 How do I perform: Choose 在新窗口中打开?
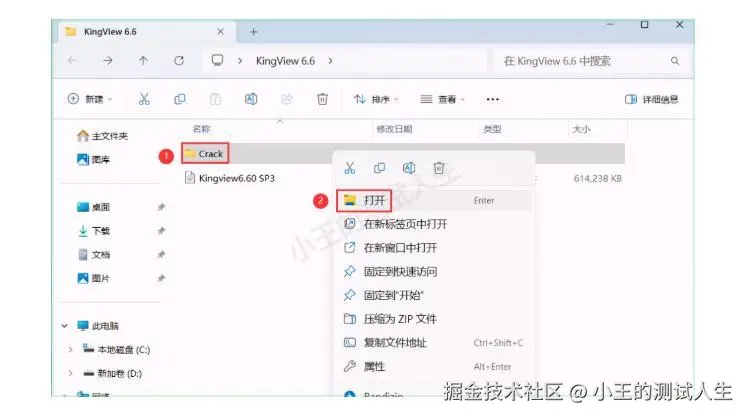(x=434, y=248)
